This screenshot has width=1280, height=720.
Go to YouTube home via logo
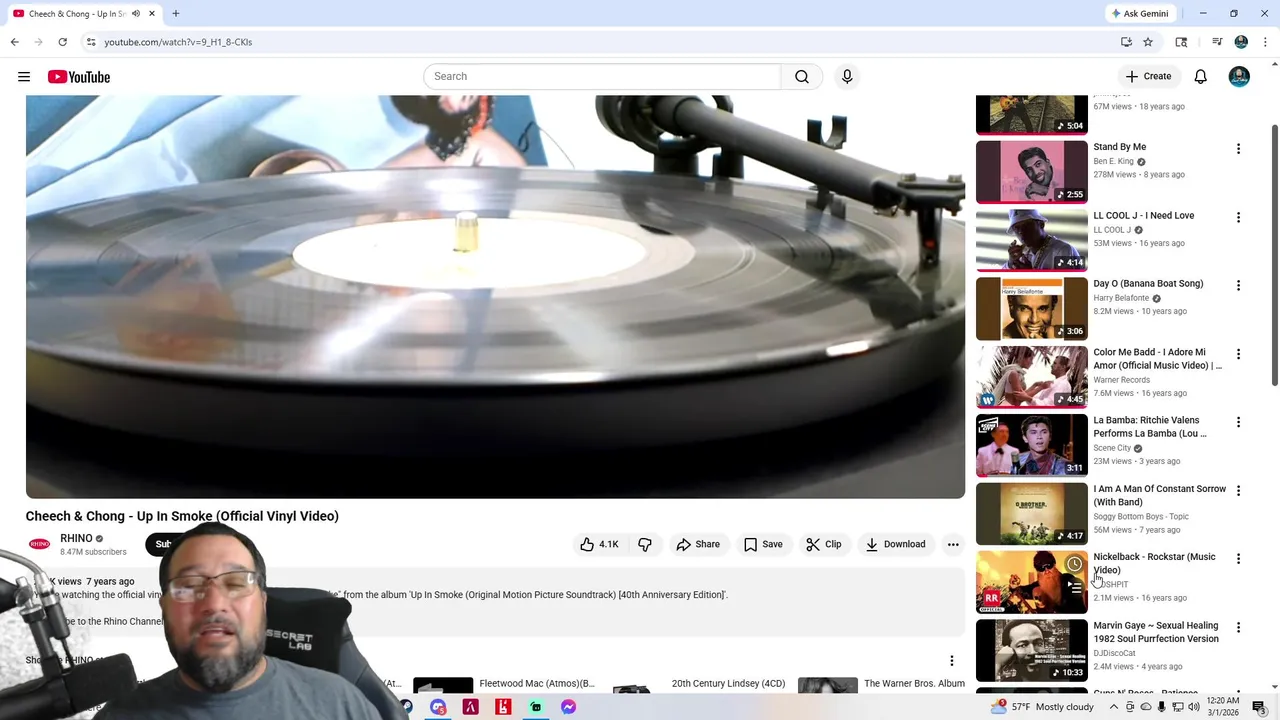pos(79,77)
